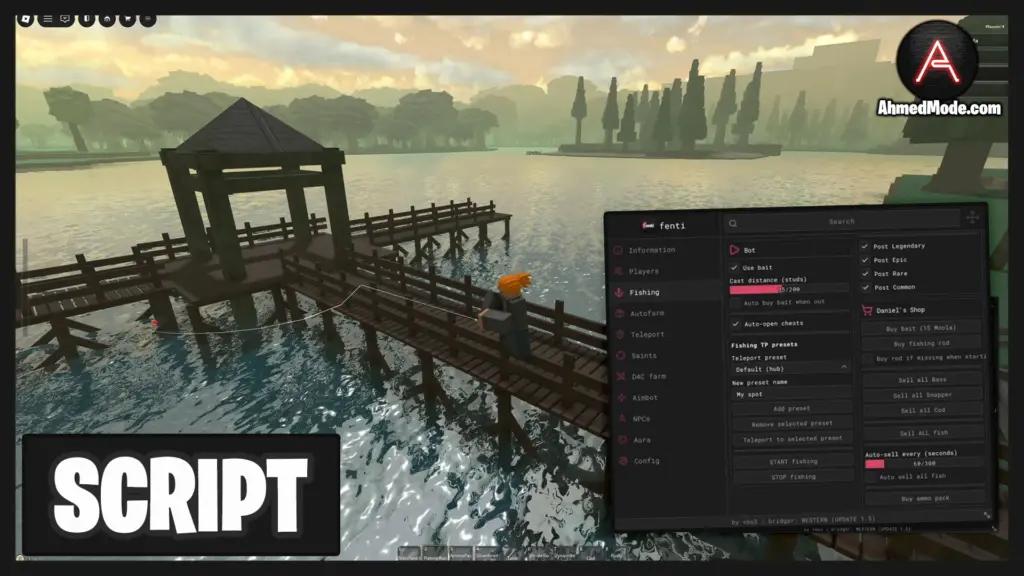This screenshot has width=1024, height=576.
Task: Collapse the Bot section
Action: (x=734, y=250)
